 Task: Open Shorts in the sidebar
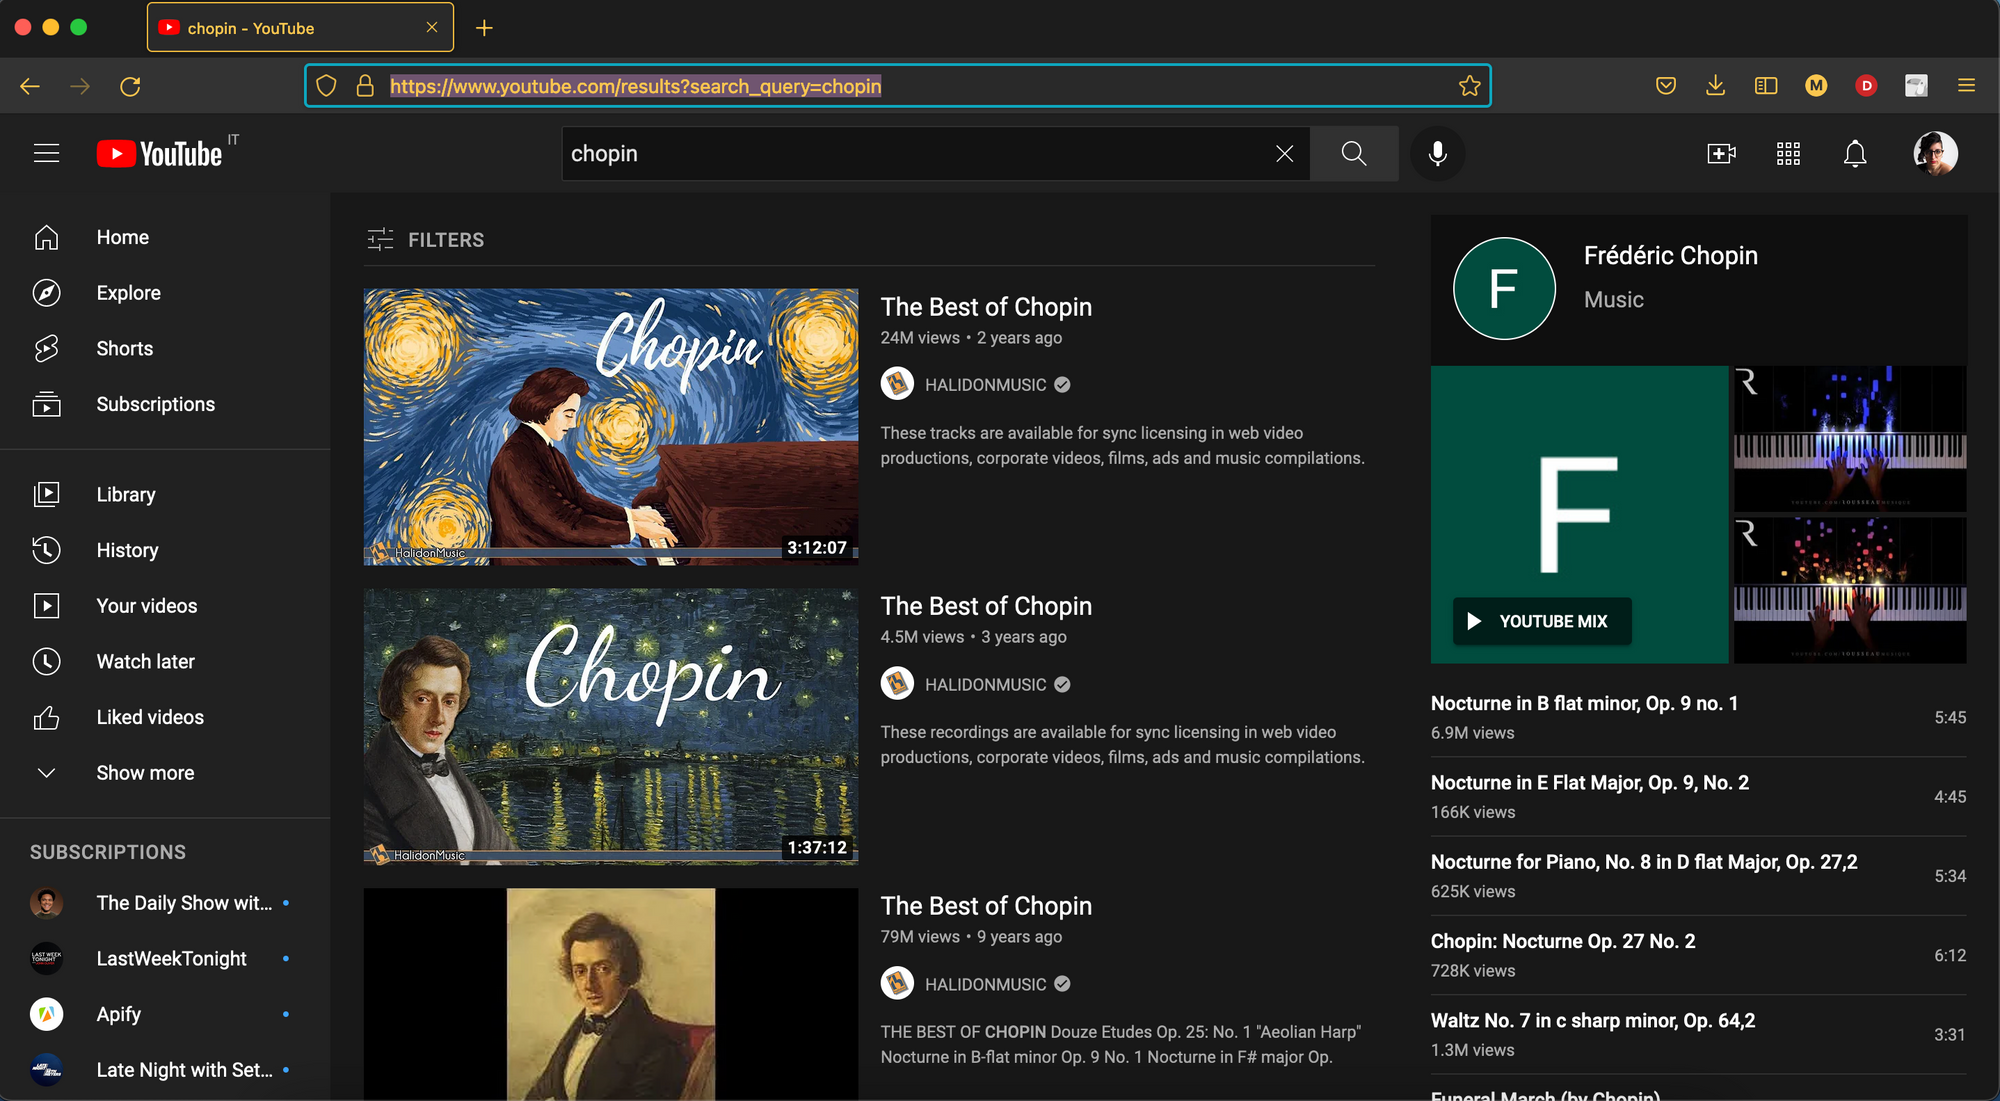coord(165,348)
